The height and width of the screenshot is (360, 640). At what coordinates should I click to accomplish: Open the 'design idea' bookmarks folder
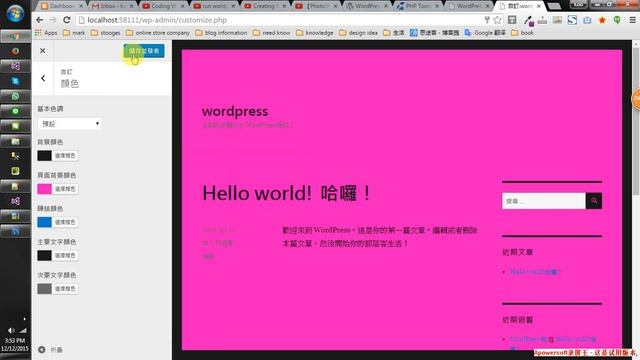click(358, 33)
